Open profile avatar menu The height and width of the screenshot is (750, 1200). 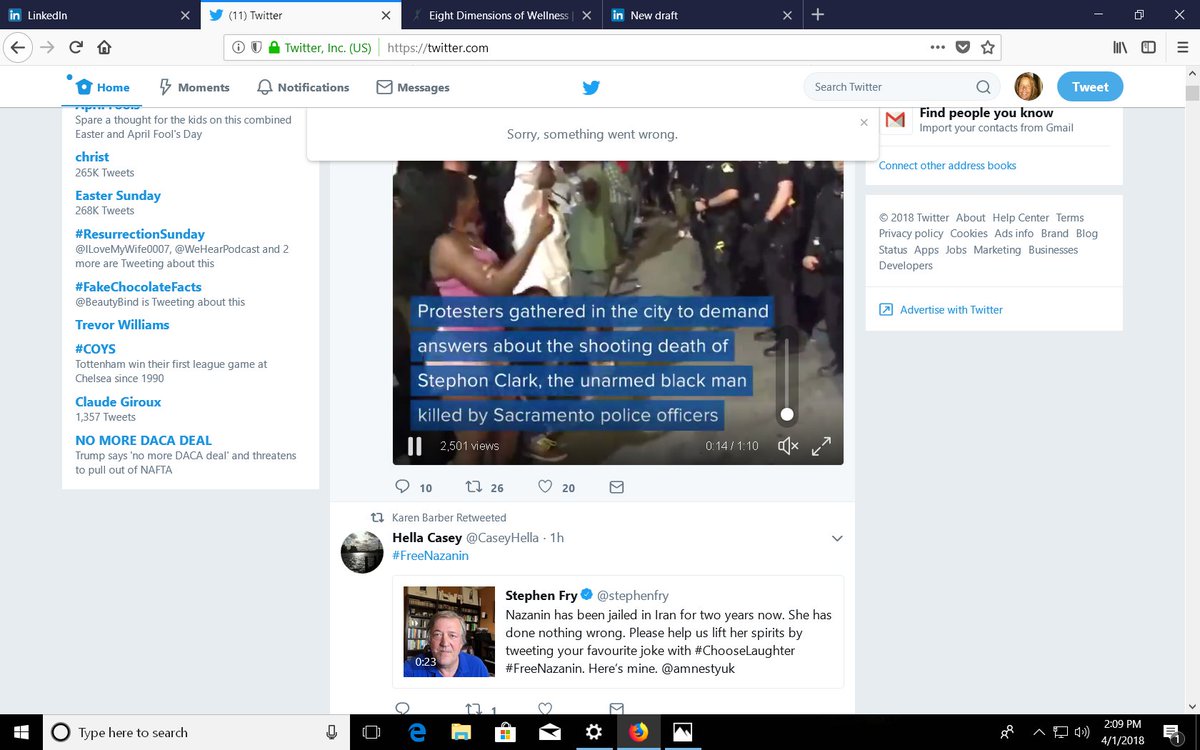coord(1028,87)
